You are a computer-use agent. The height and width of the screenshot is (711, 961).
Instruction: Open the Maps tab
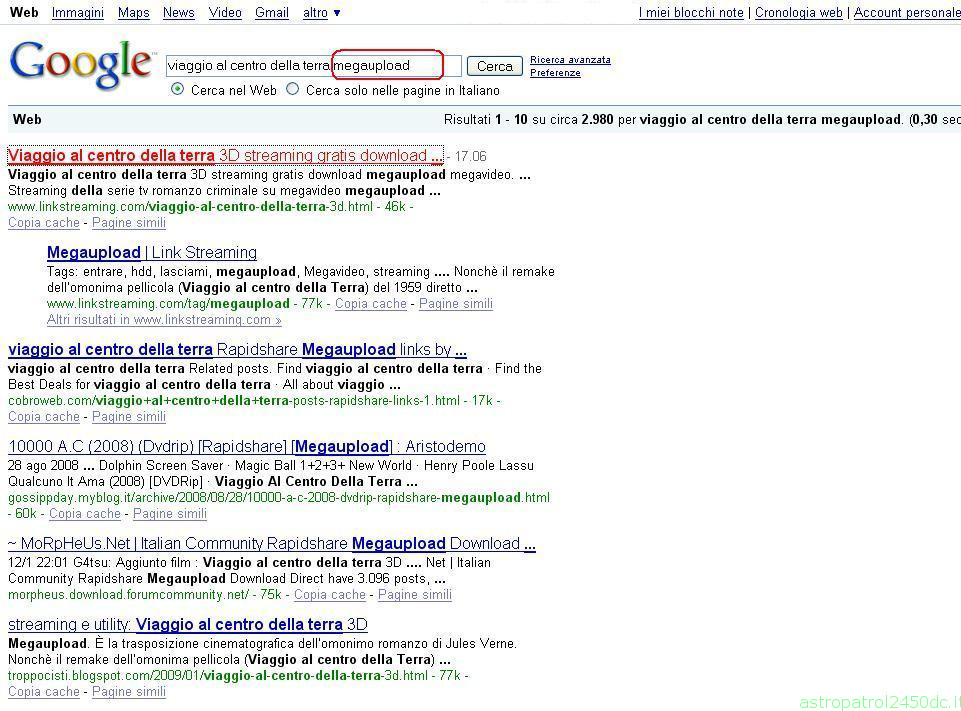134,12
